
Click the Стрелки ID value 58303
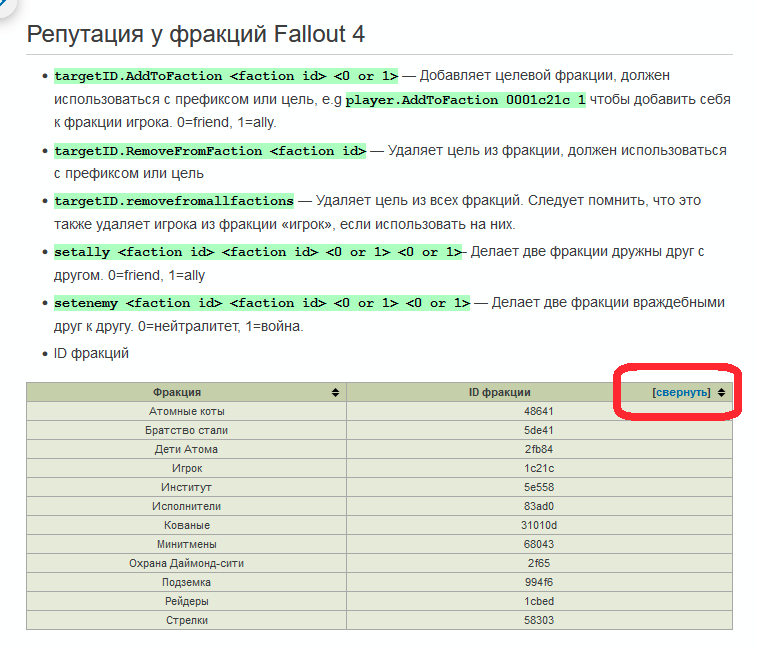point(539,620)
